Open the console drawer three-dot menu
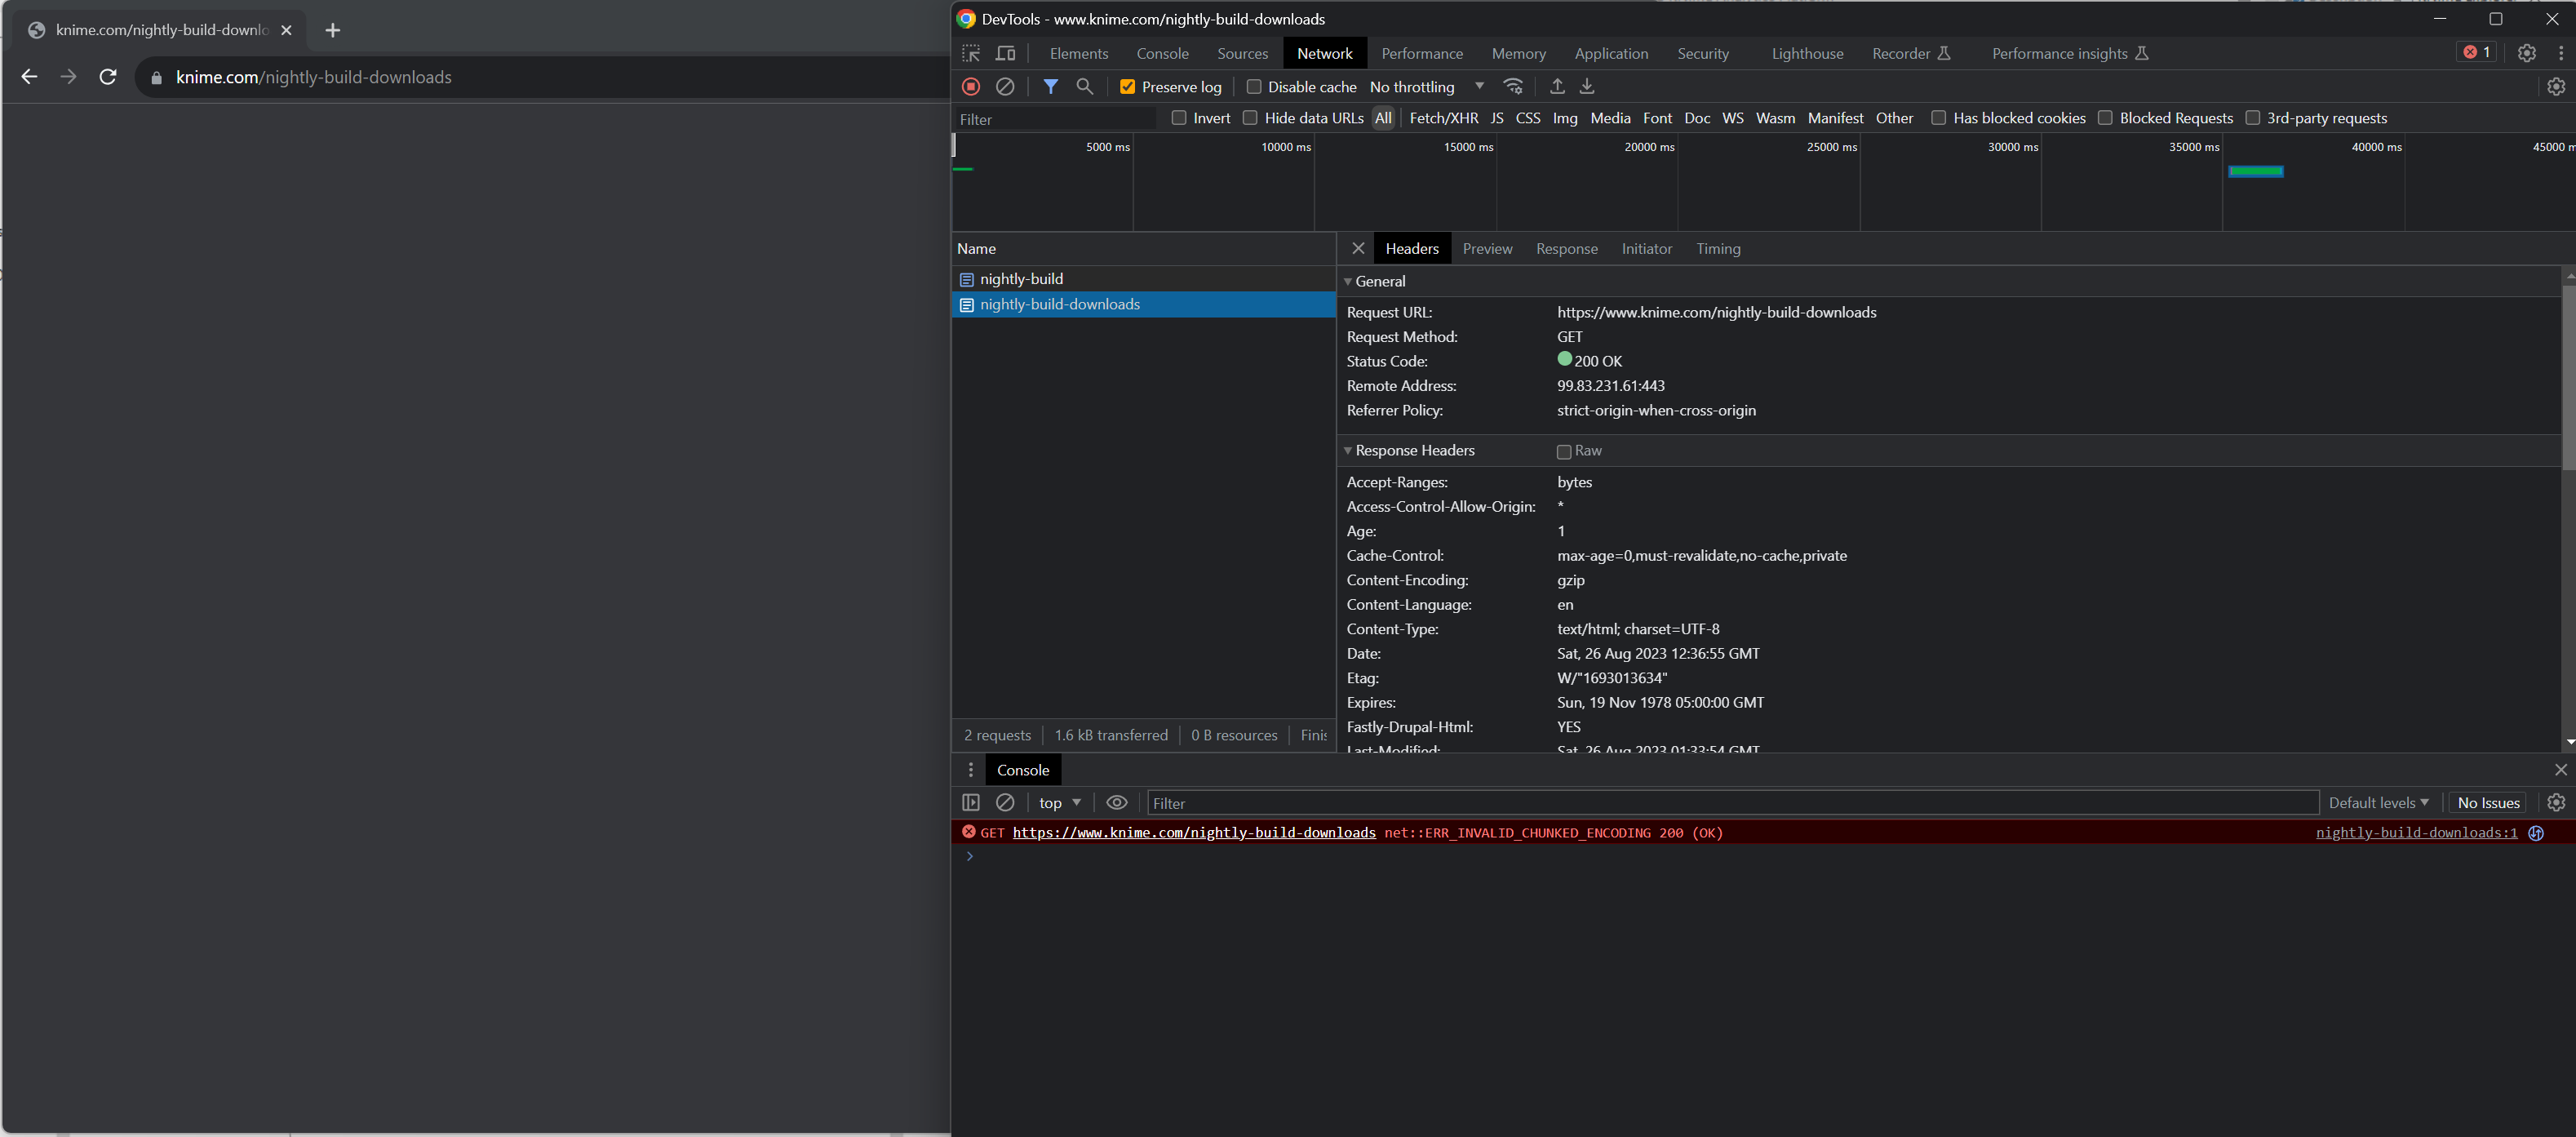Screen dimensions: 2576x1137 coord(970,770)
